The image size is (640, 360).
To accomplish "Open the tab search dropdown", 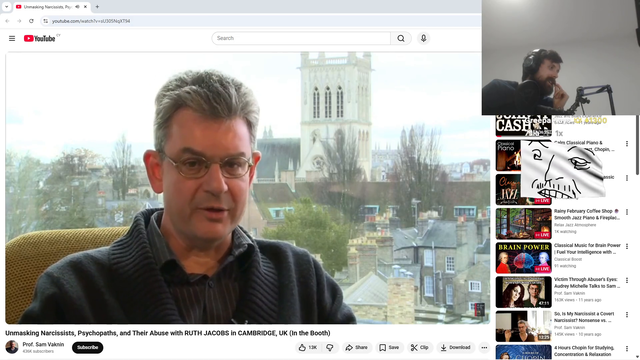I will 6,7.
